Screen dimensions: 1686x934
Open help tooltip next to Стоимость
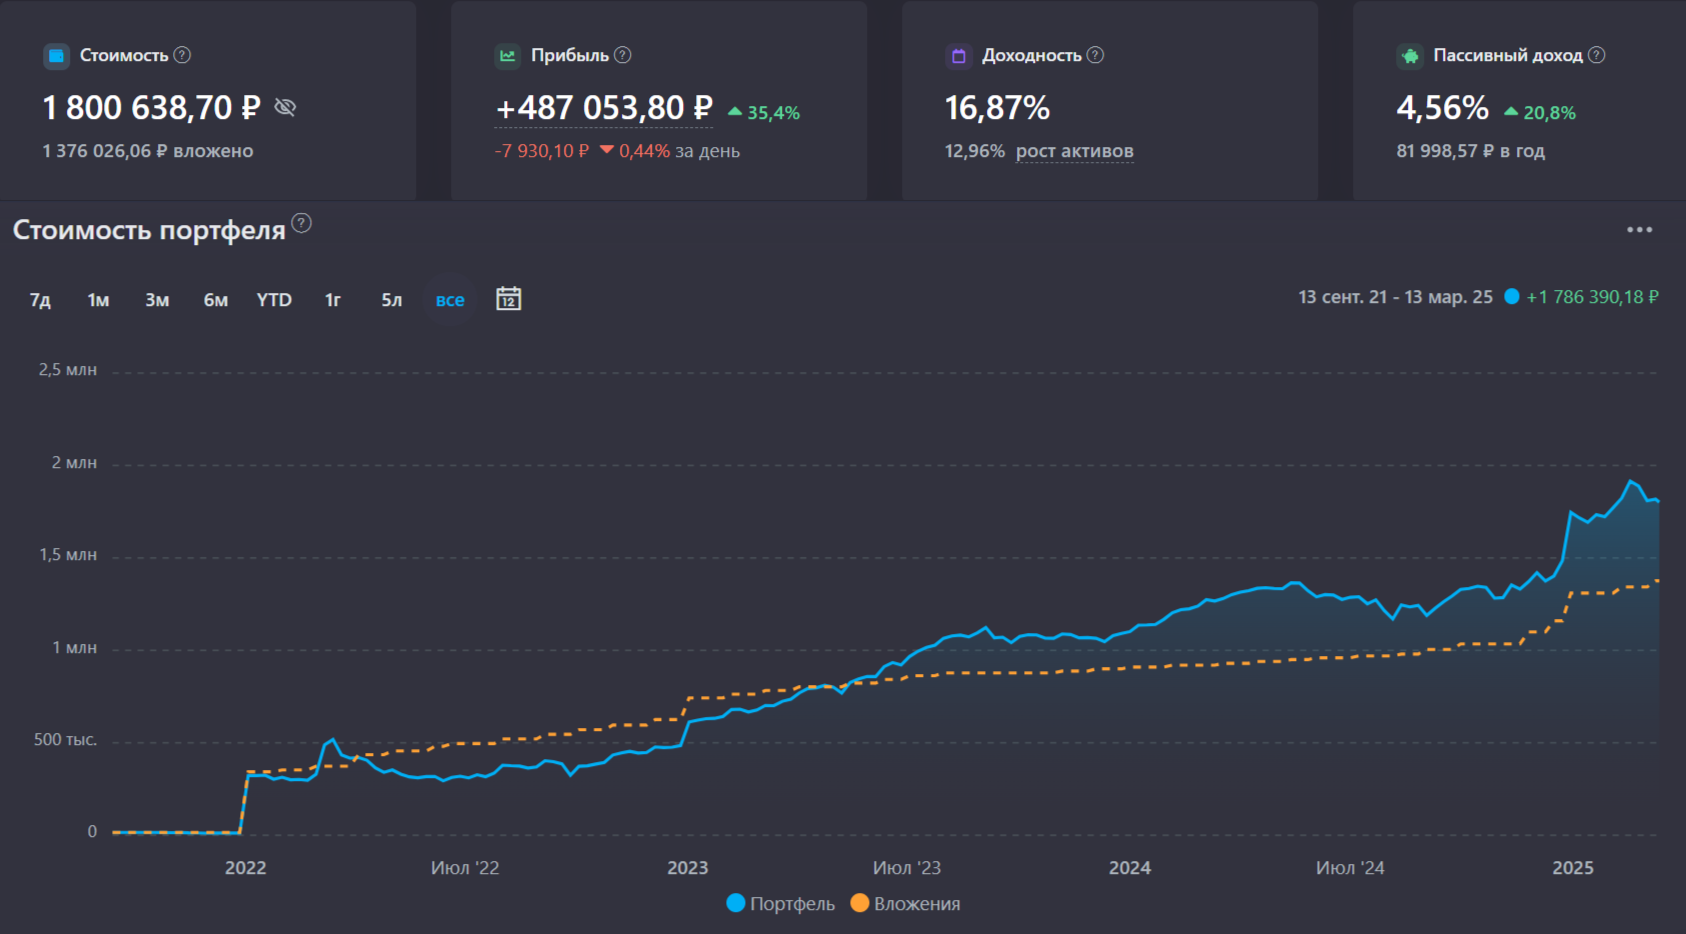click(x=182, y=55)
